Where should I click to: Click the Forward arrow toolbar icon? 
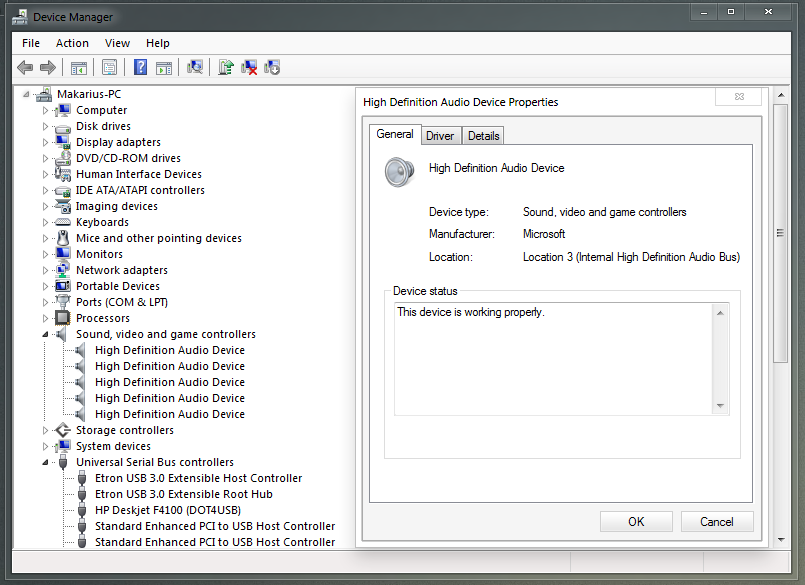pos(48,67)
